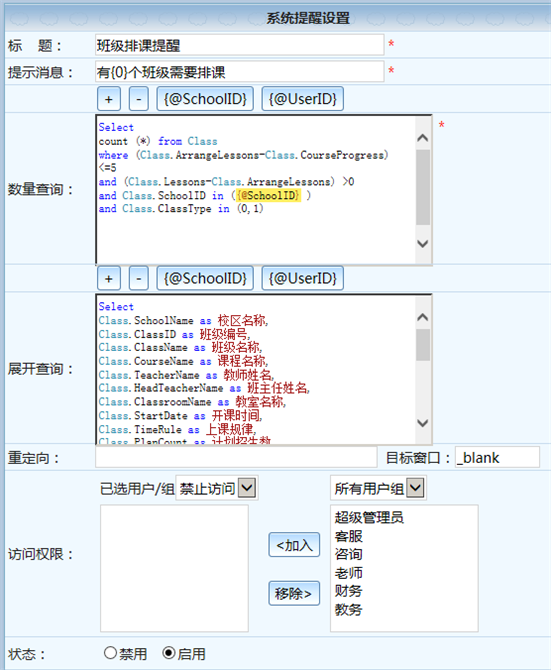Click line 'Class.StartDate as 开课时间'
Screen dimensions: 551x670
(x=180, y=416)
